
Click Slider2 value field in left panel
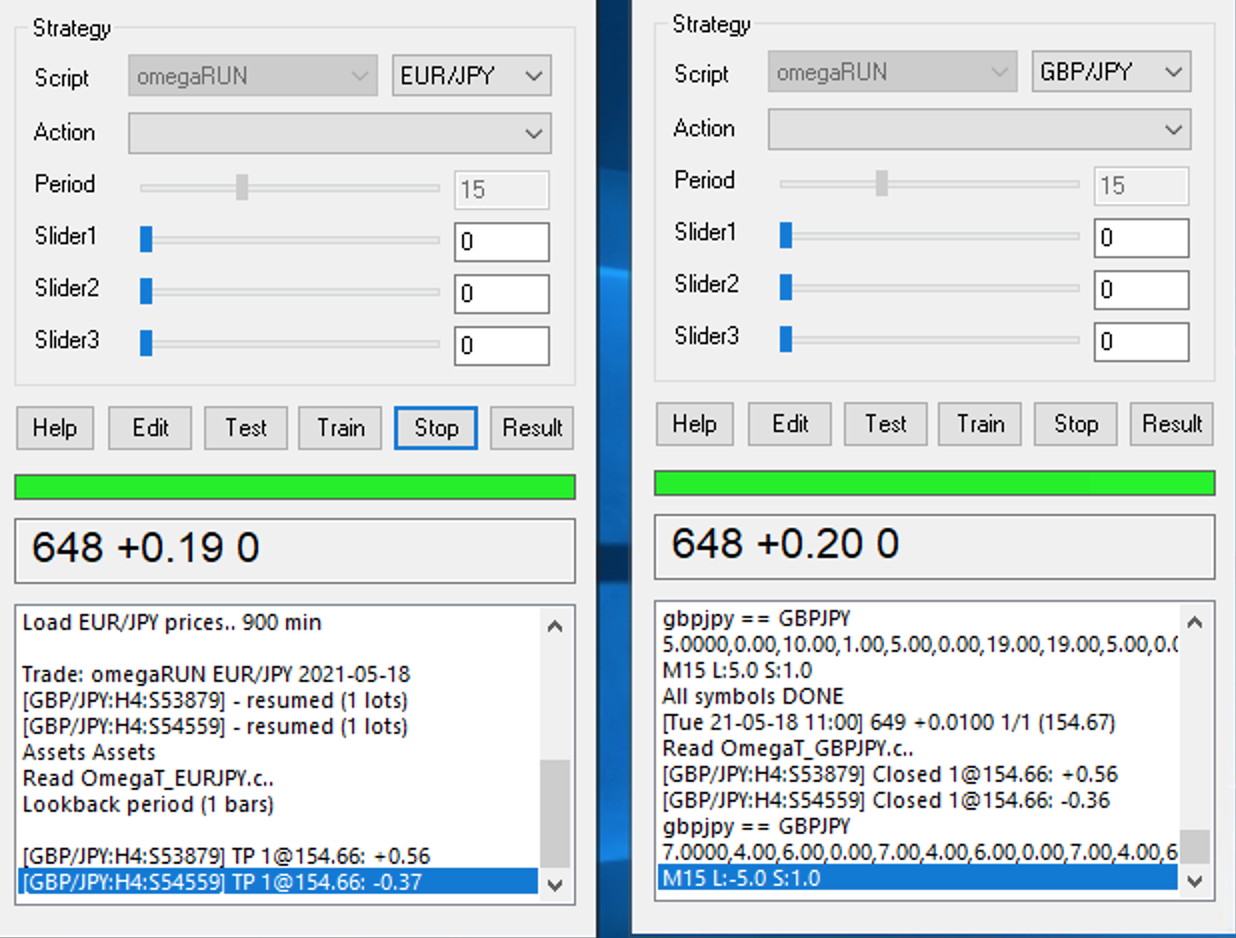click(x=501, y=294)
